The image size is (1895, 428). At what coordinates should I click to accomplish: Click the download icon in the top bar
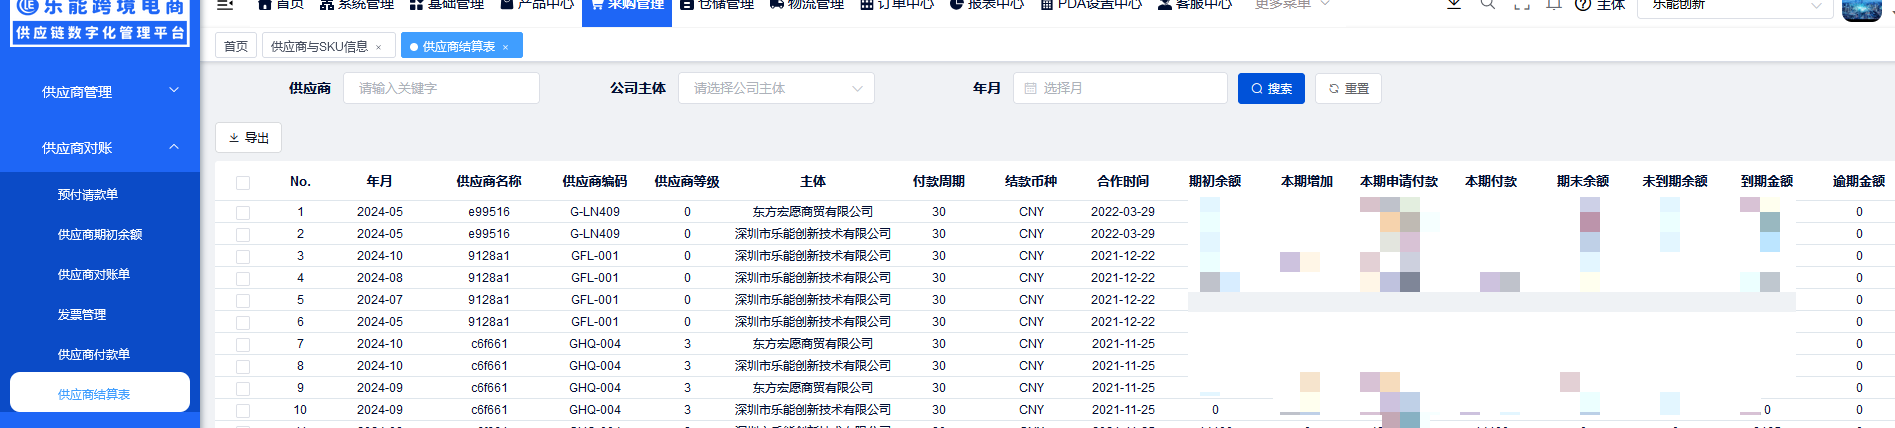pyautogui.click(x=1454, y=4)
